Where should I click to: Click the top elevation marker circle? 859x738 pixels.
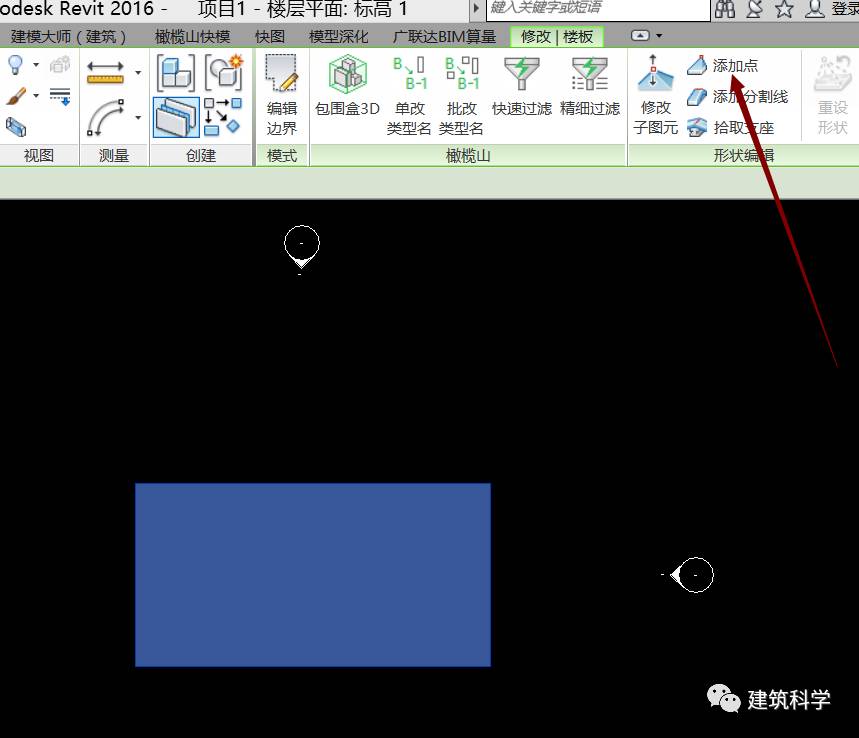click(302, 243)
